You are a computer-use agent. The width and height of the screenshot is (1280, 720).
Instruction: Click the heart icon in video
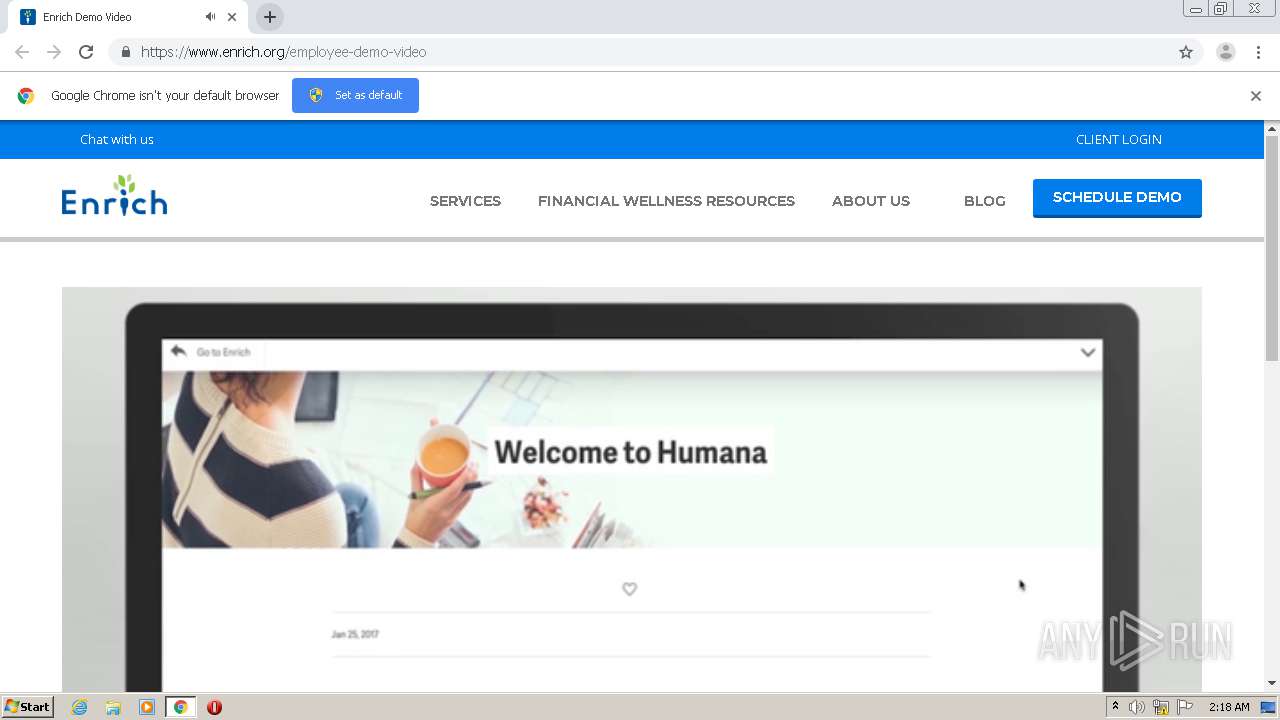[629, 589]
